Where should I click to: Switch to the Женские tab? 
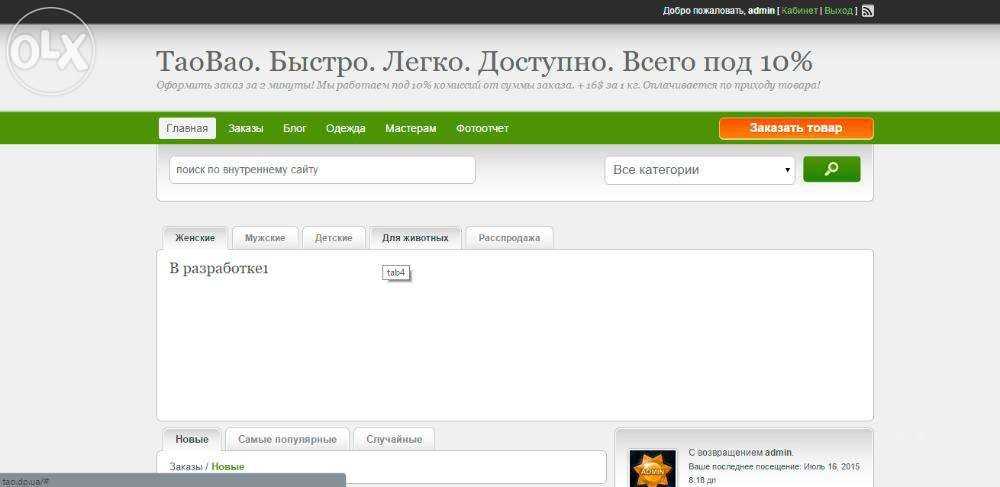(195, 238)
